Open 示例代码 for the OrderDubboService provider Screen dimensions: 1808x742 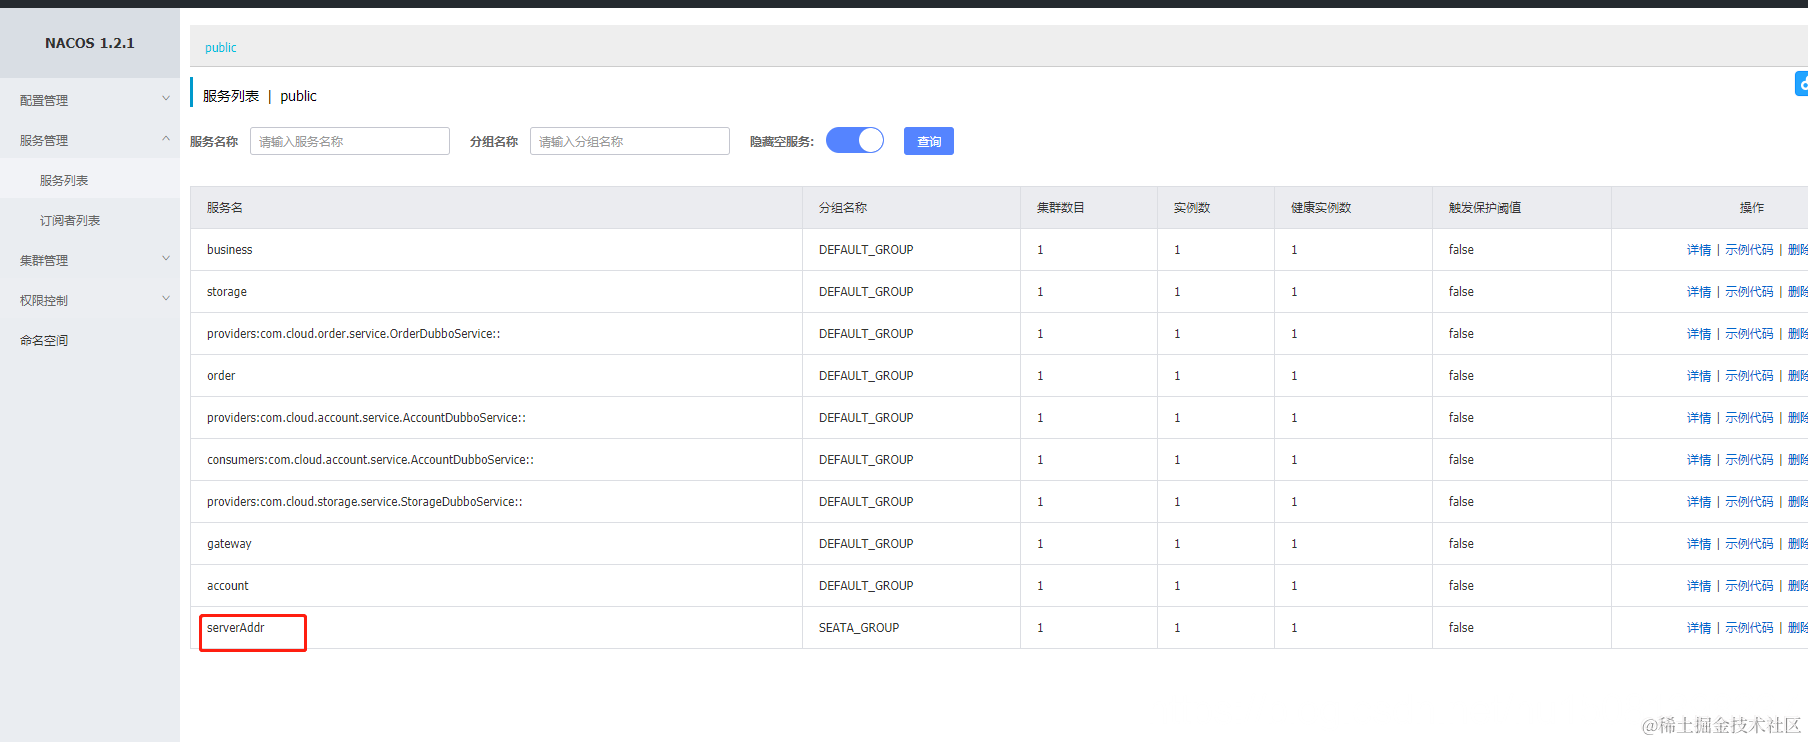(x=1749, y=334)
